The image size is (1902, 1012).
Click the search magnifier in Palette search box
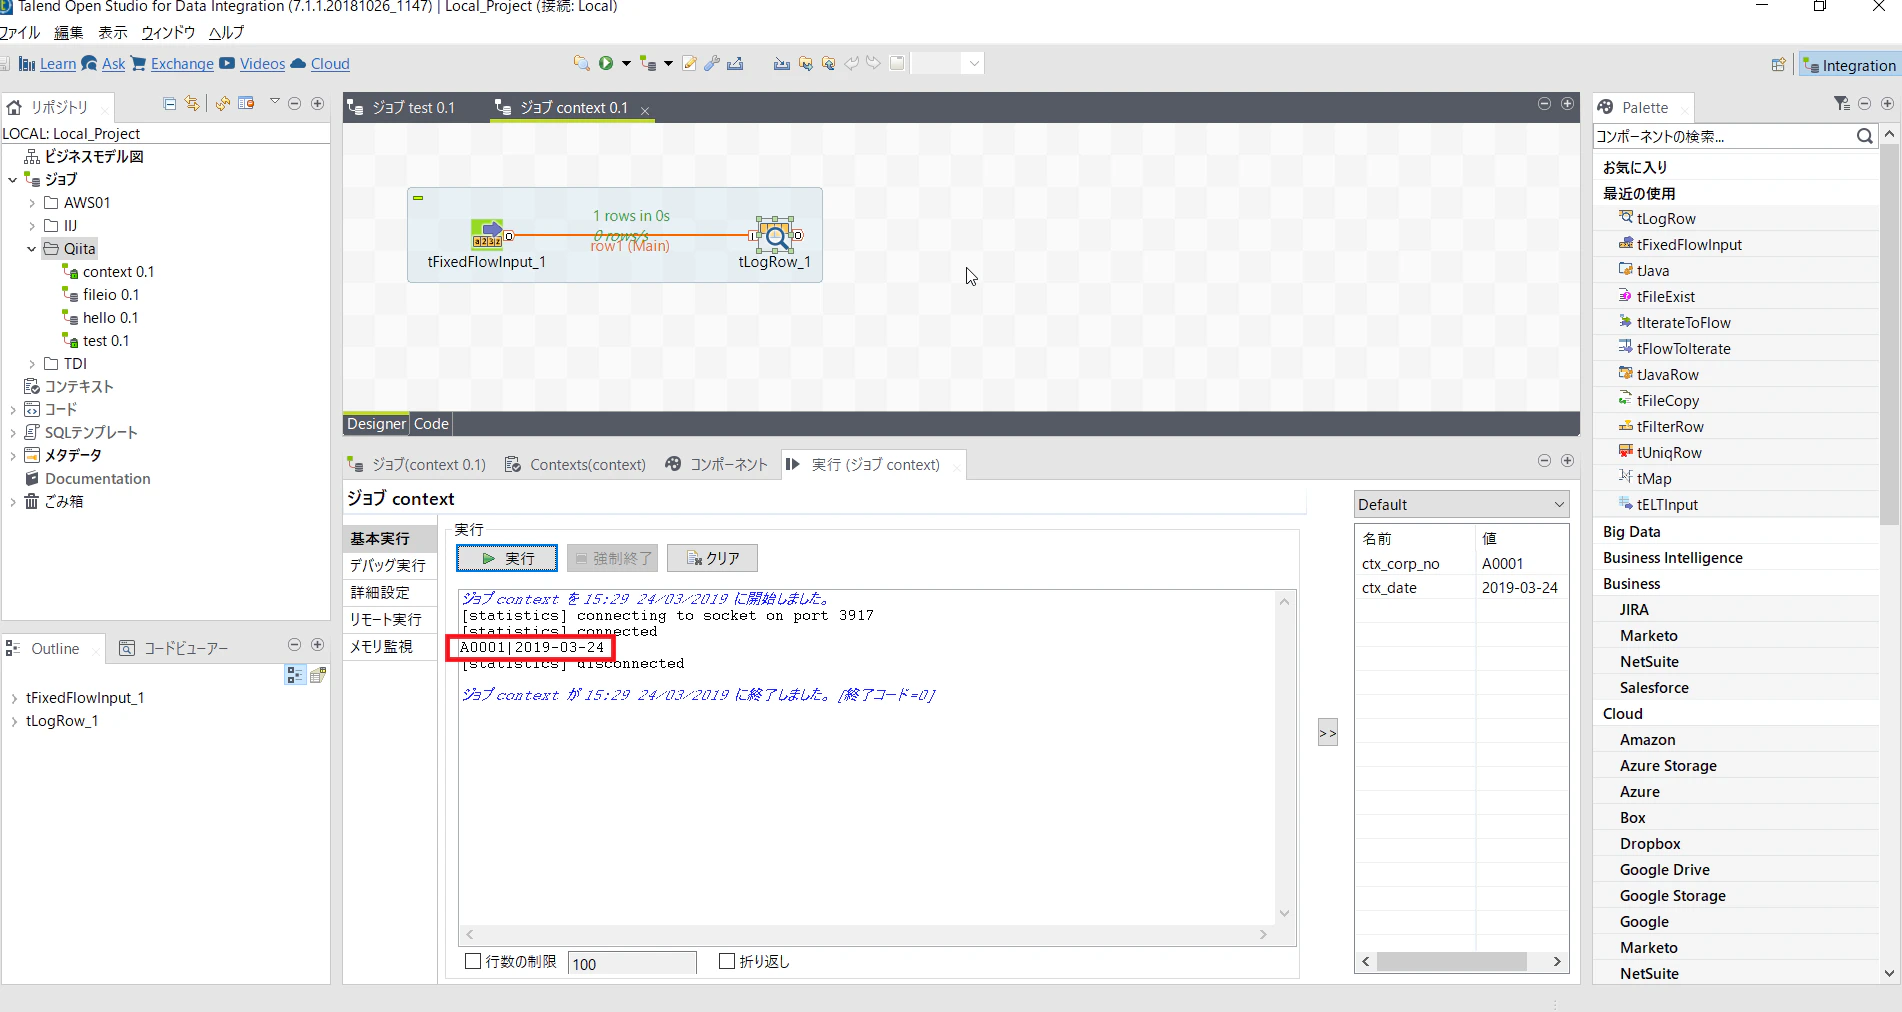click(1864, 136)
